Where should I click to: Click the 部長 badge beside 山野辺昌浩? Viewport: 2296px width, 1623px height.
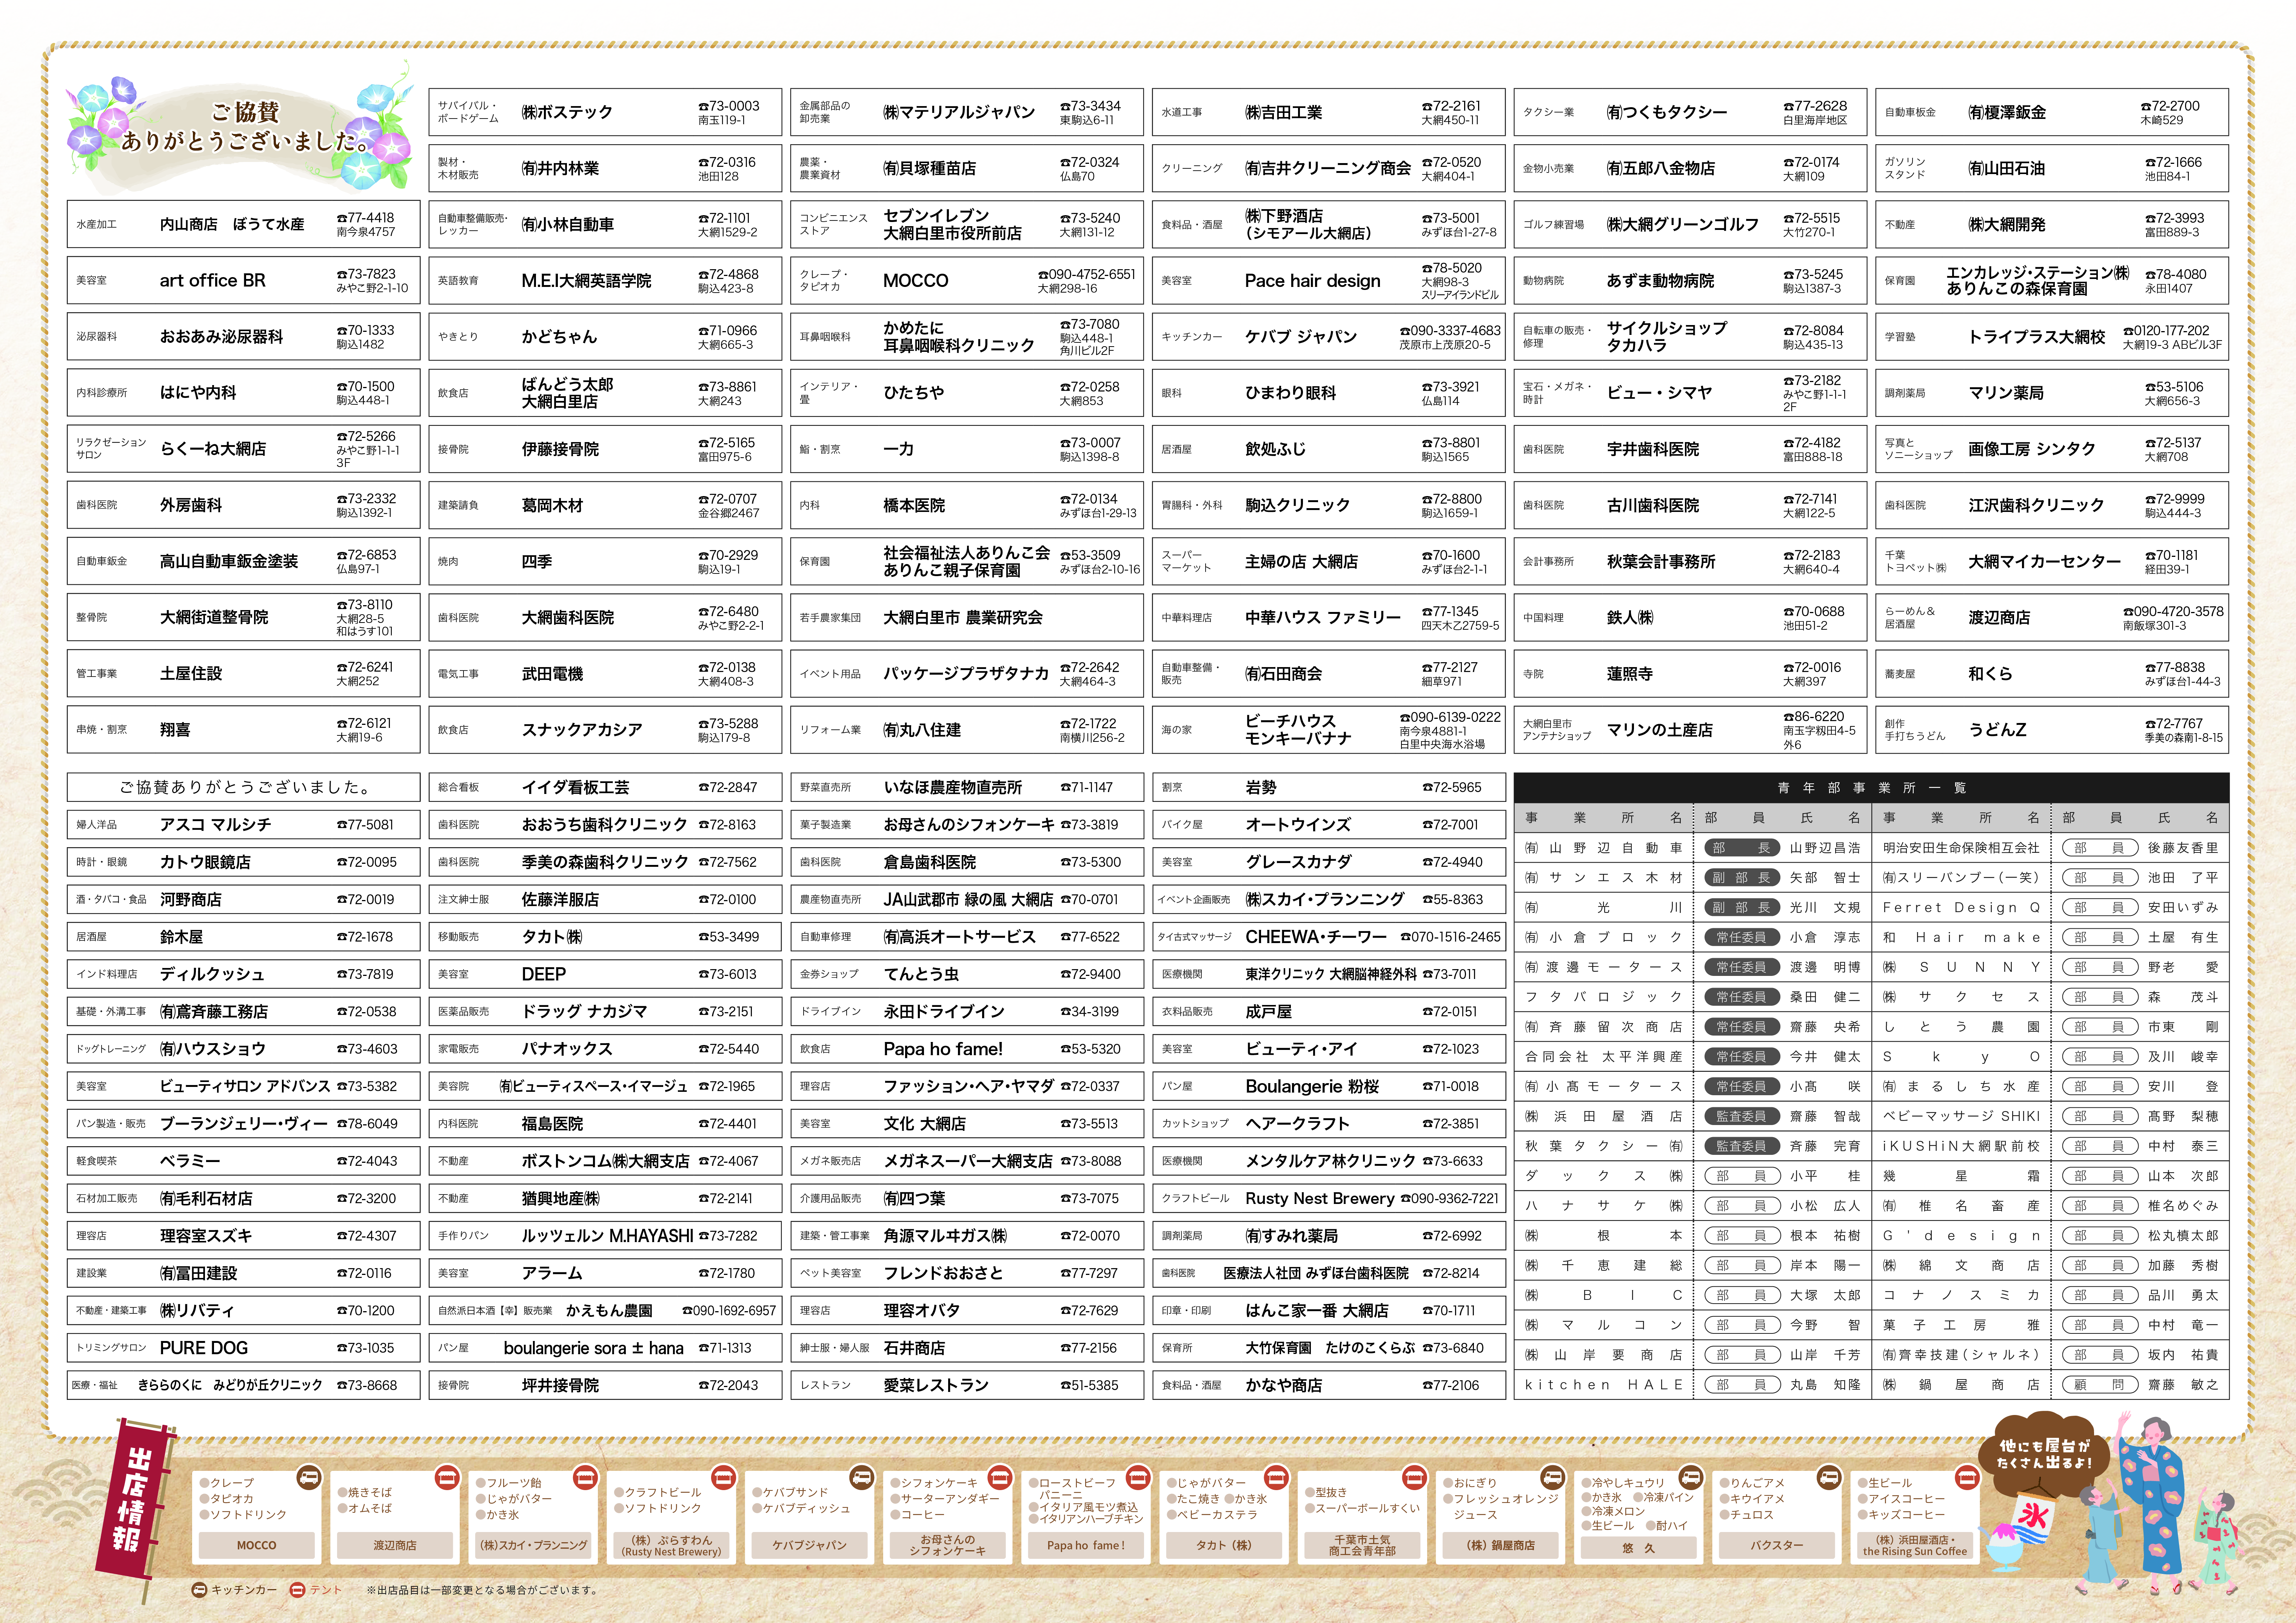[1741, 848]
